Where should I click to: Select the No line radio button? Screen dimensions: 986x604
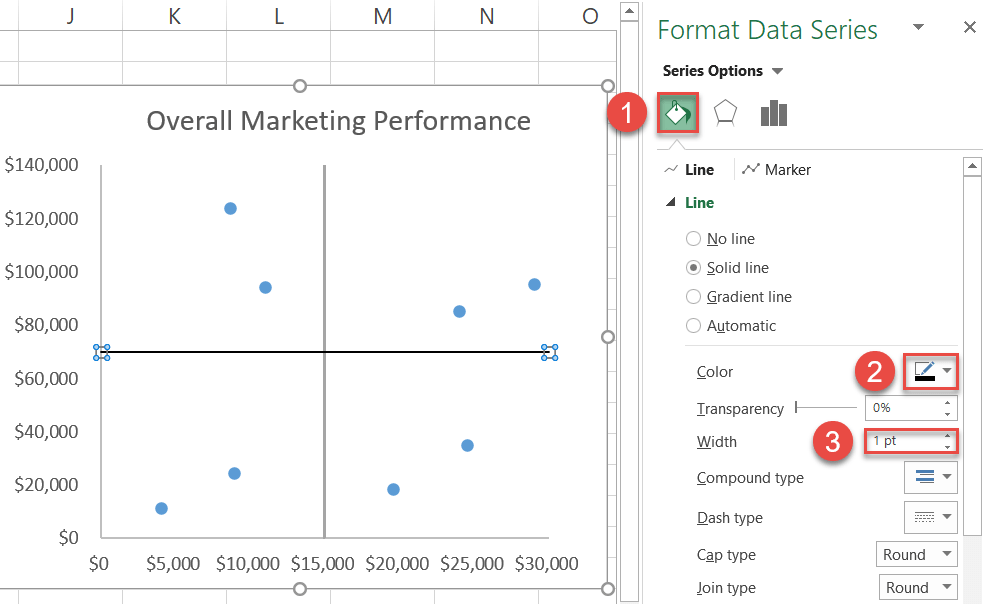click(693, 238)
